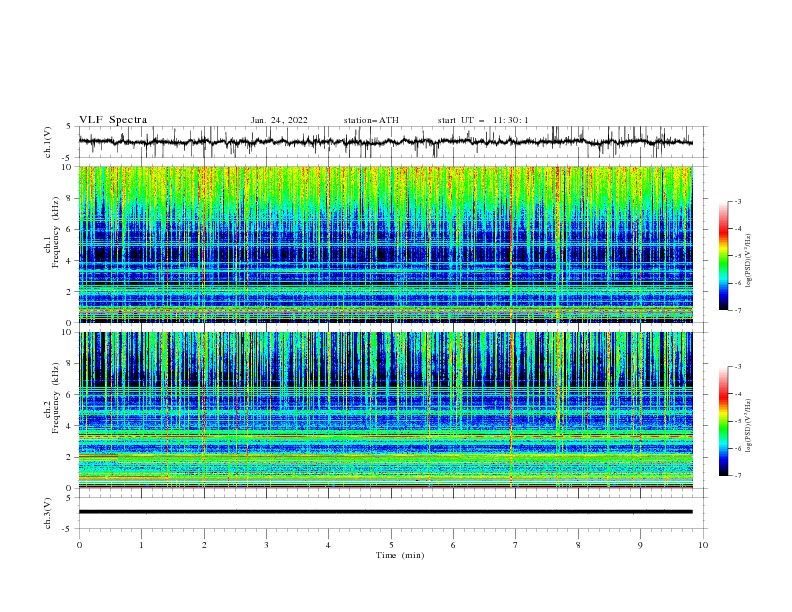Image resolution: width=792 pixels, height=612 pixels.
Task: Click time axis tick label "1"
Action: tap(141, 545)
